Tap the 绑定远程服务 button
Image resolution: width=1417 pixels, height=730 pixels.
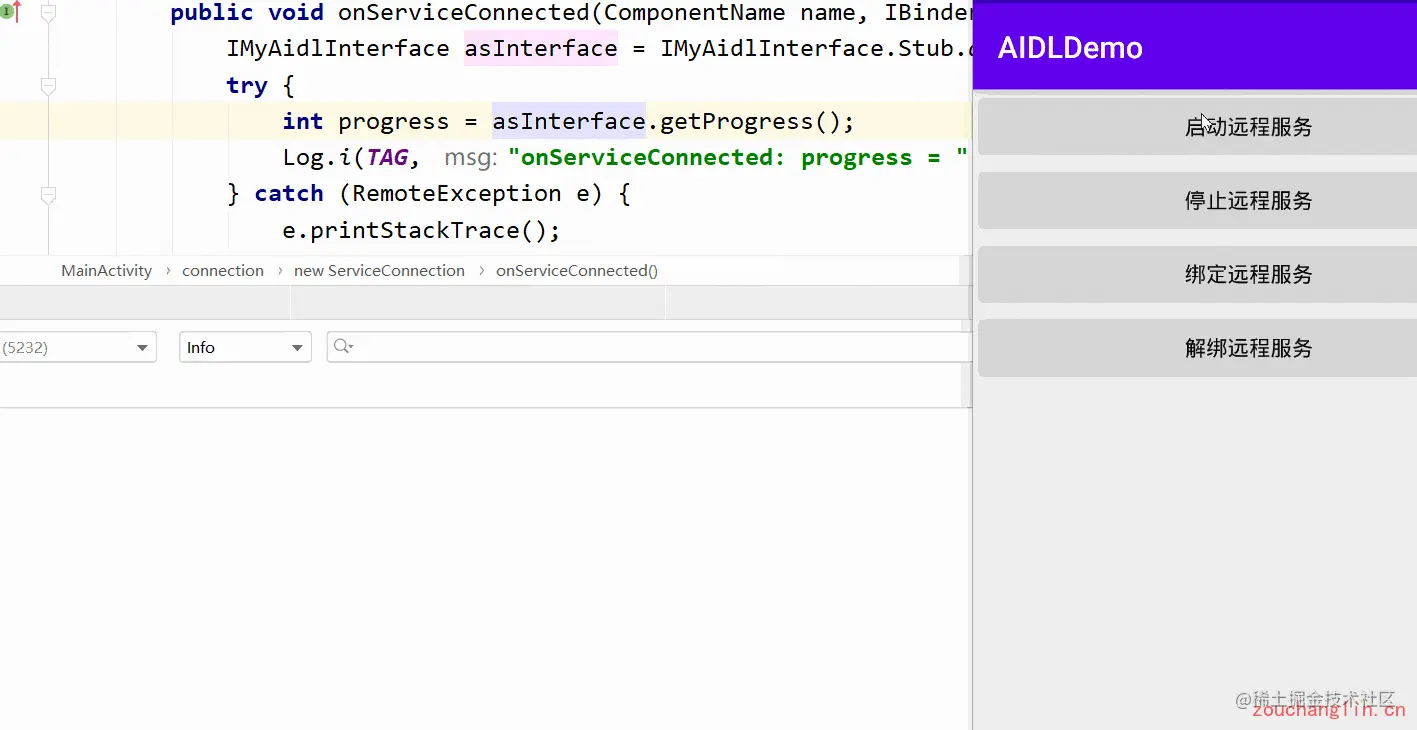[x=1197, y=275]
